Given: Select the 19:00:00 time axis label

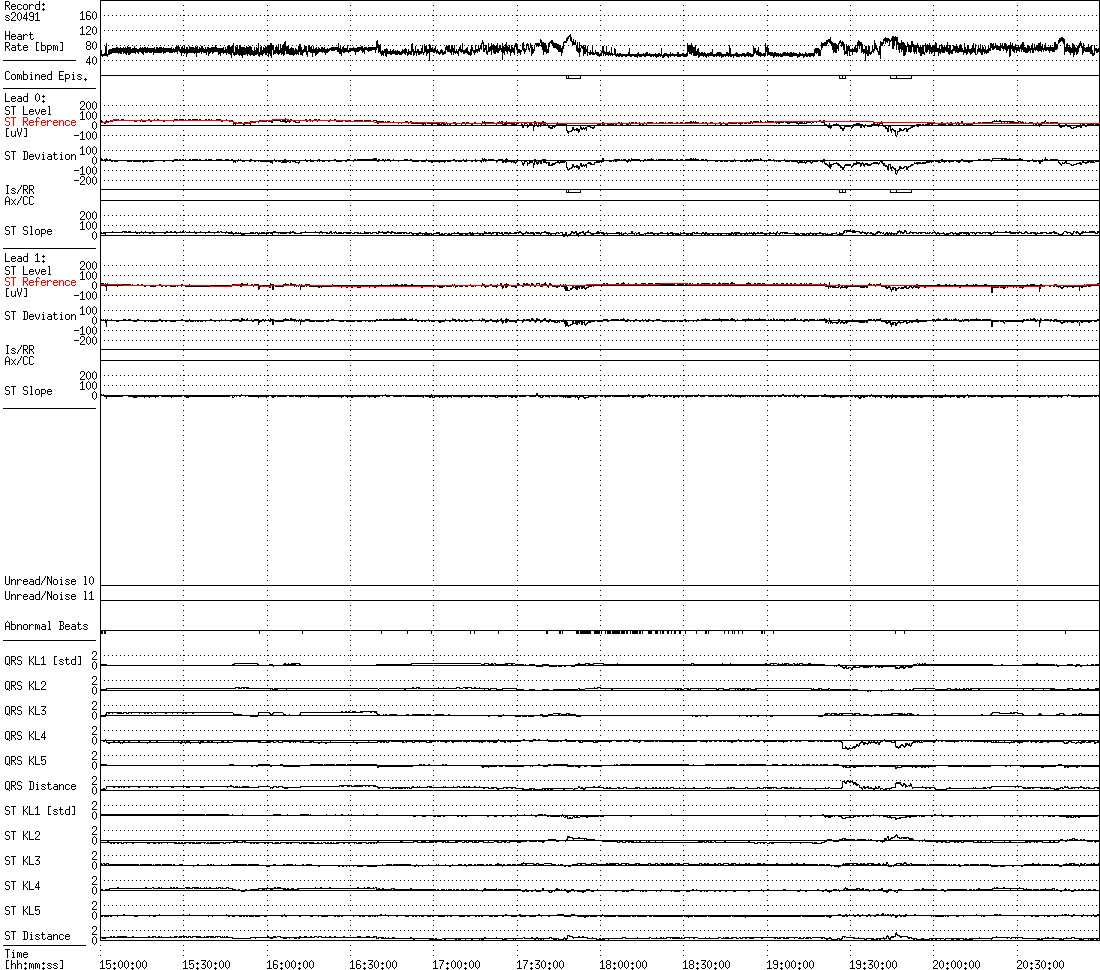Looking at the screenshot, I should [790, 964].
